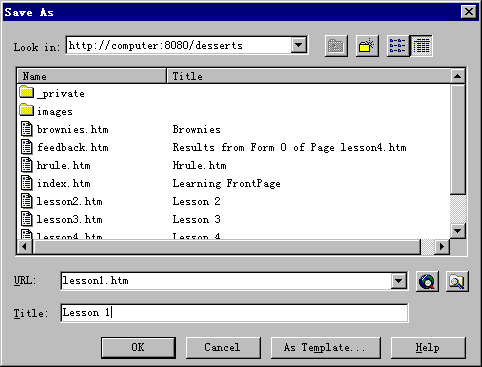Click the file list scroll up arrow
The image size is (482, 367).
458,76
